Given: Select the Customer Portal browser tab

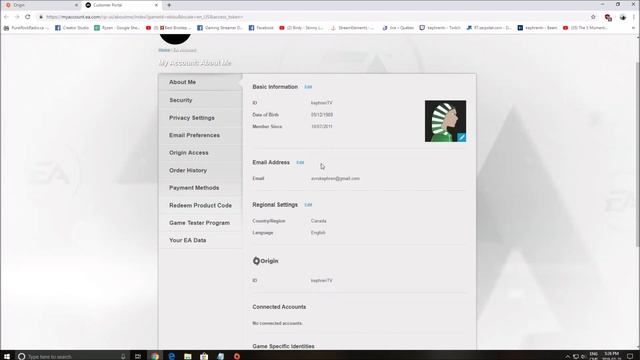Looking at the screenshot, I should coord(121,5).
